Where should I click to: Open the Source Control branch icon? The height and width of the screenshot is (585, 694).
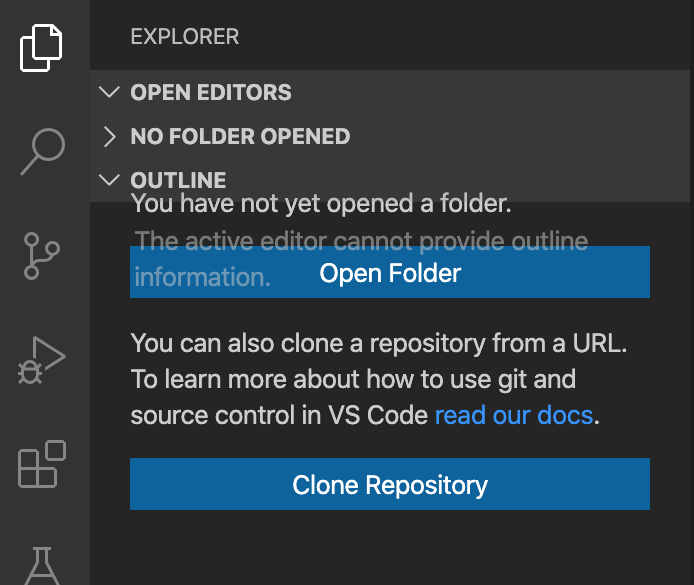pyautogui.click(x=42, y=256)
